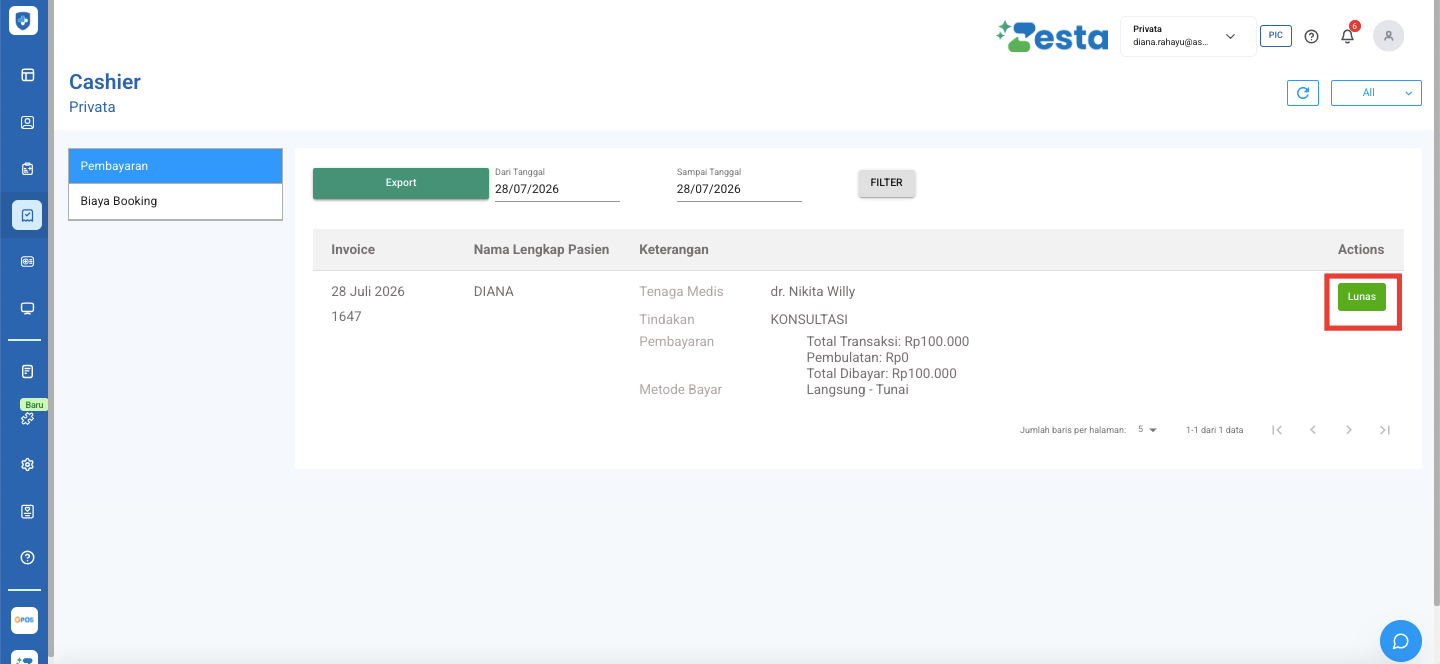Click invoice date 28 Juli 2026
This screenshot has height=664, width=1440.
[368, 292]
